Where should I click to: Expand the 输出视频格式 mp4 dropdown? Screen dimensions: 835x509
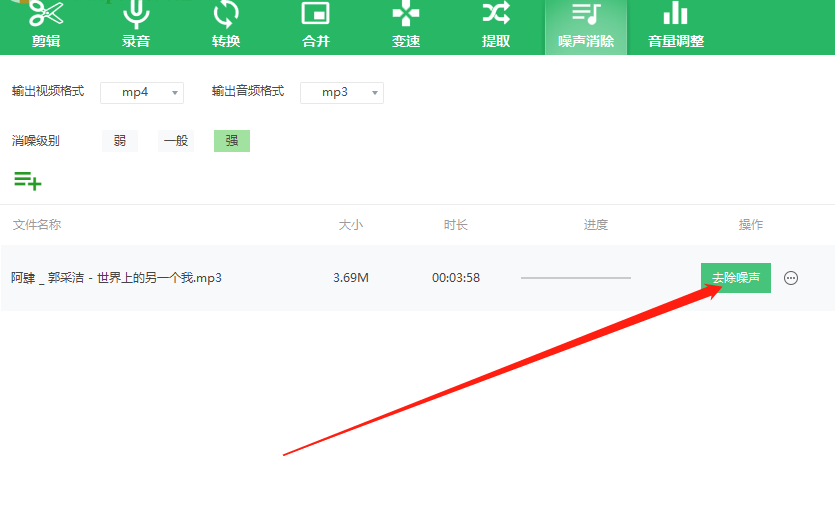coord(142,93)
